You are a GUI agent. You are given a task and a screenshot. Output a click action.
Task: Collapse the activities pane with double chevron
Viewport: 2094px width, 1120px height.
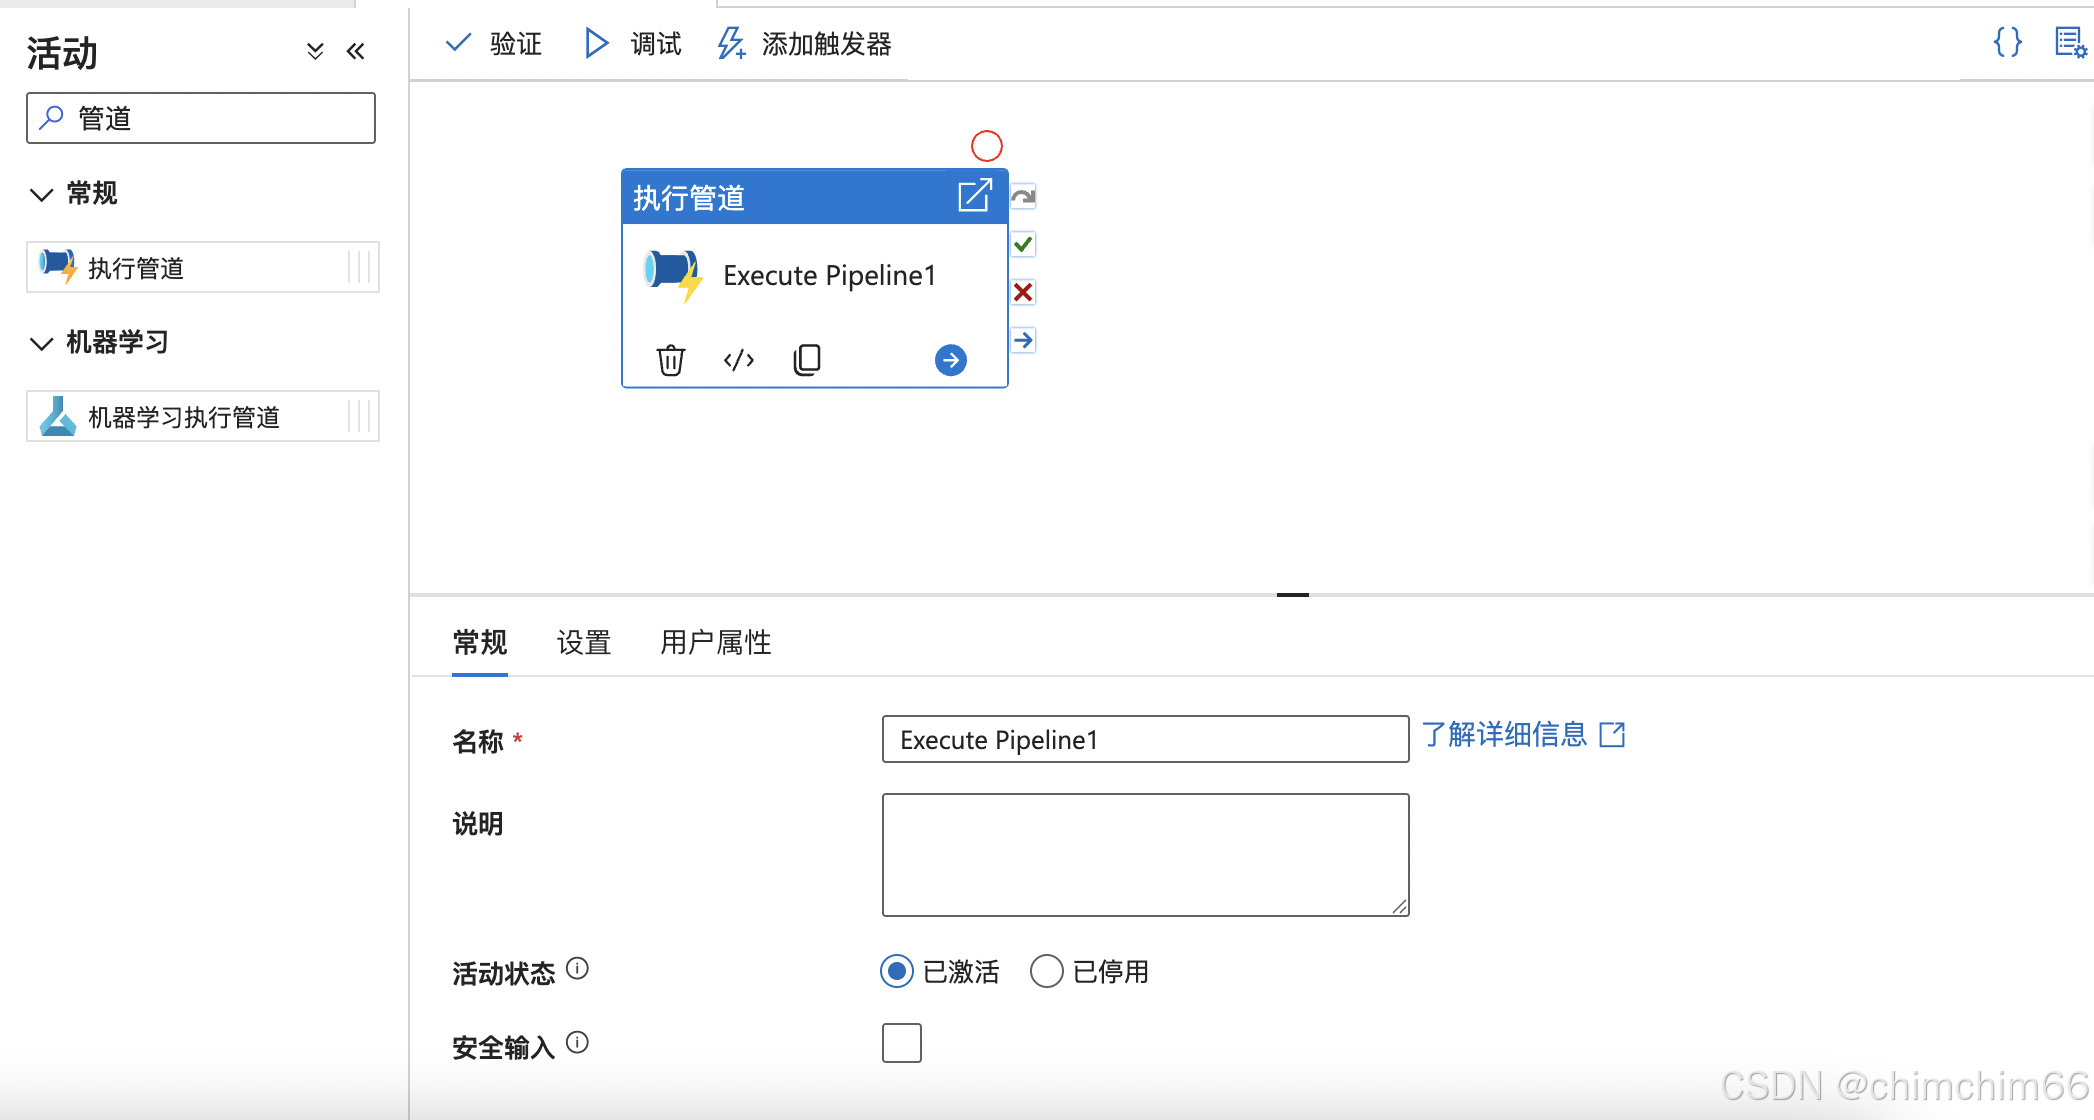[x=355, y=51]
